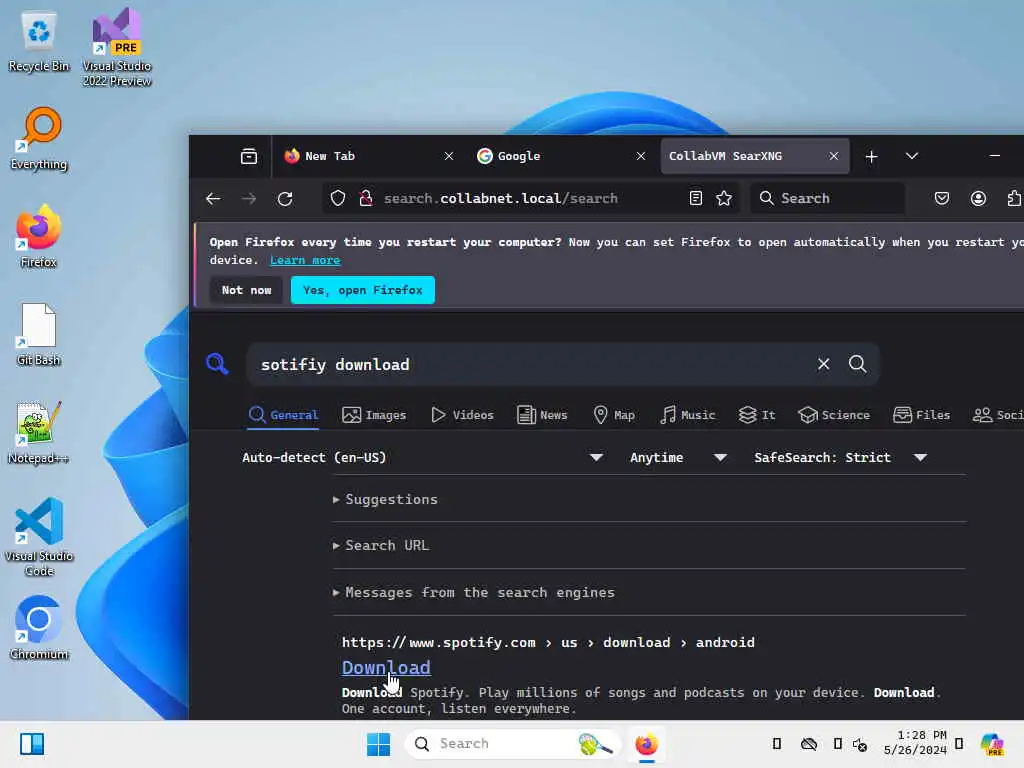Click the tracking protection shield icon
Image resolution: width=1024 pixels, height=768 pixels.
coord(338,199)
